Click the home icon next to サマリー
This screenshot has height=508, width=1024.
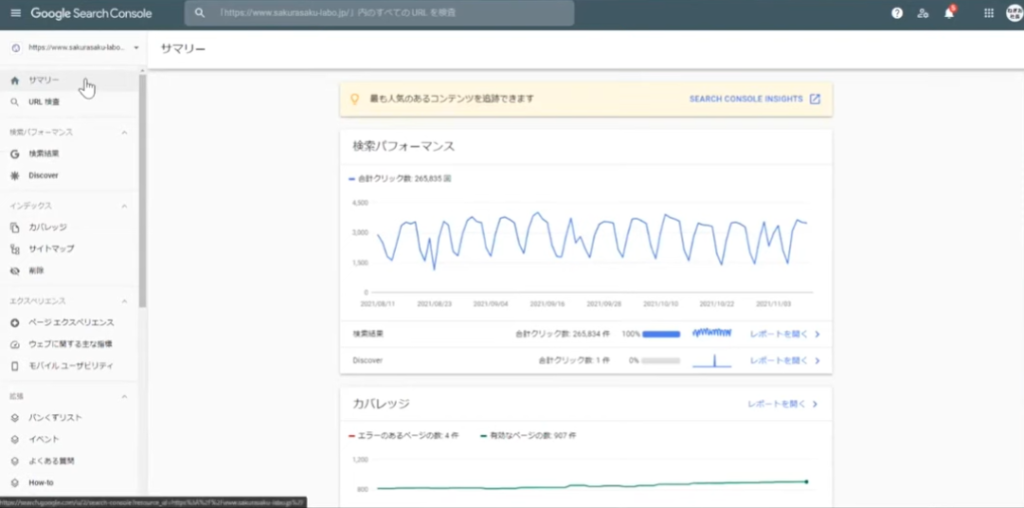click(x=15, y=80)
